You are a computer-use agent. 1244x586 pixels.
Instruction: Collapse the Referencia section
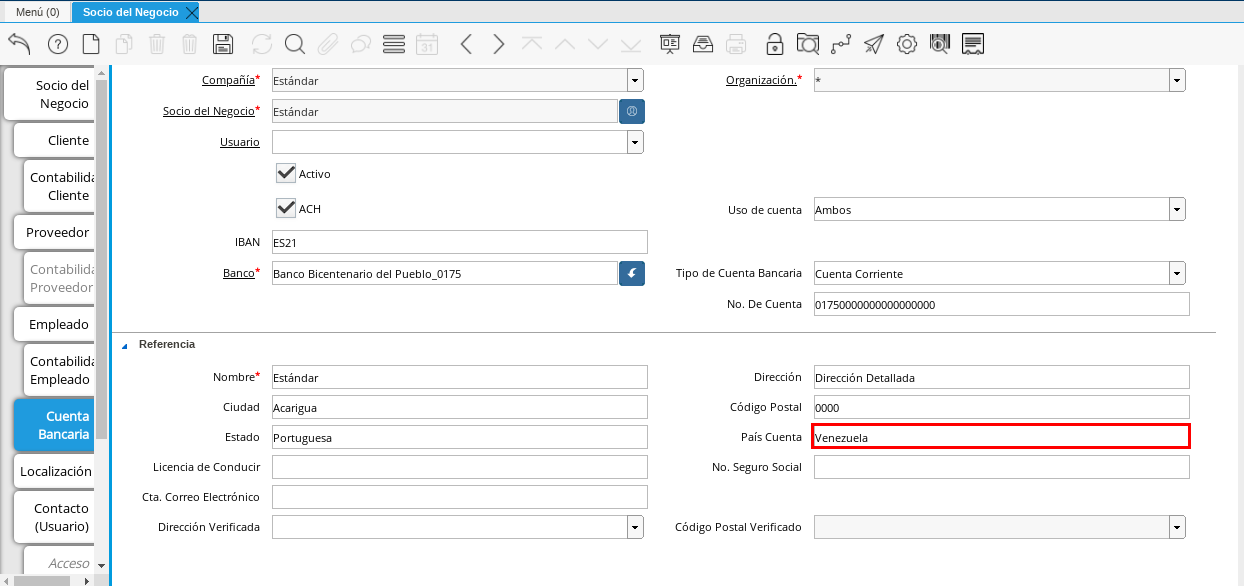point(125,345)
